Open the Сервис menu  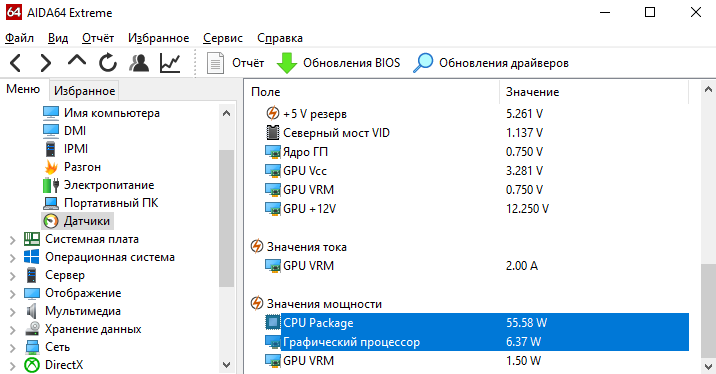(223, 38)
